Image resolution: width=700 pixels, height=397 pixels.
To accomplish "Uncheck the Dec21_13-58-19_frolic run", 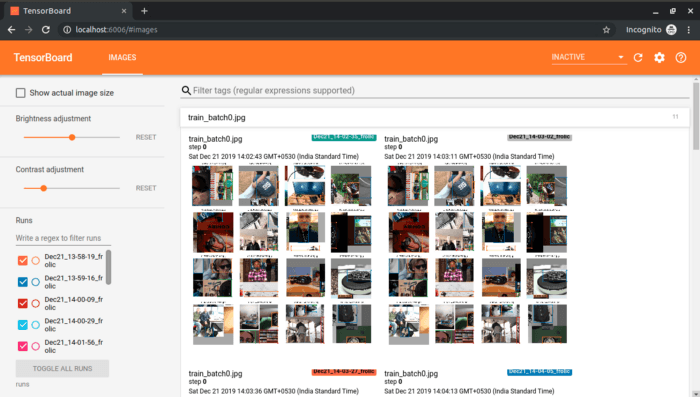I will click(x=22, y=260).
